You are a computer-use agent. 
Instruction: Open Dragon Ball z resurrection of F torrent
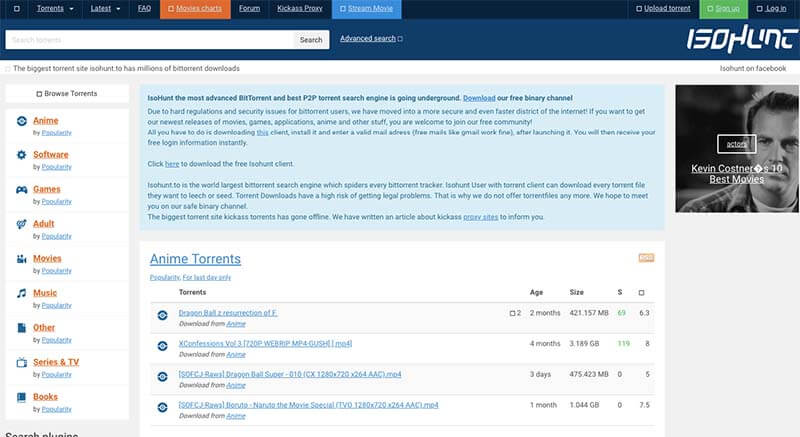[228, 313]
